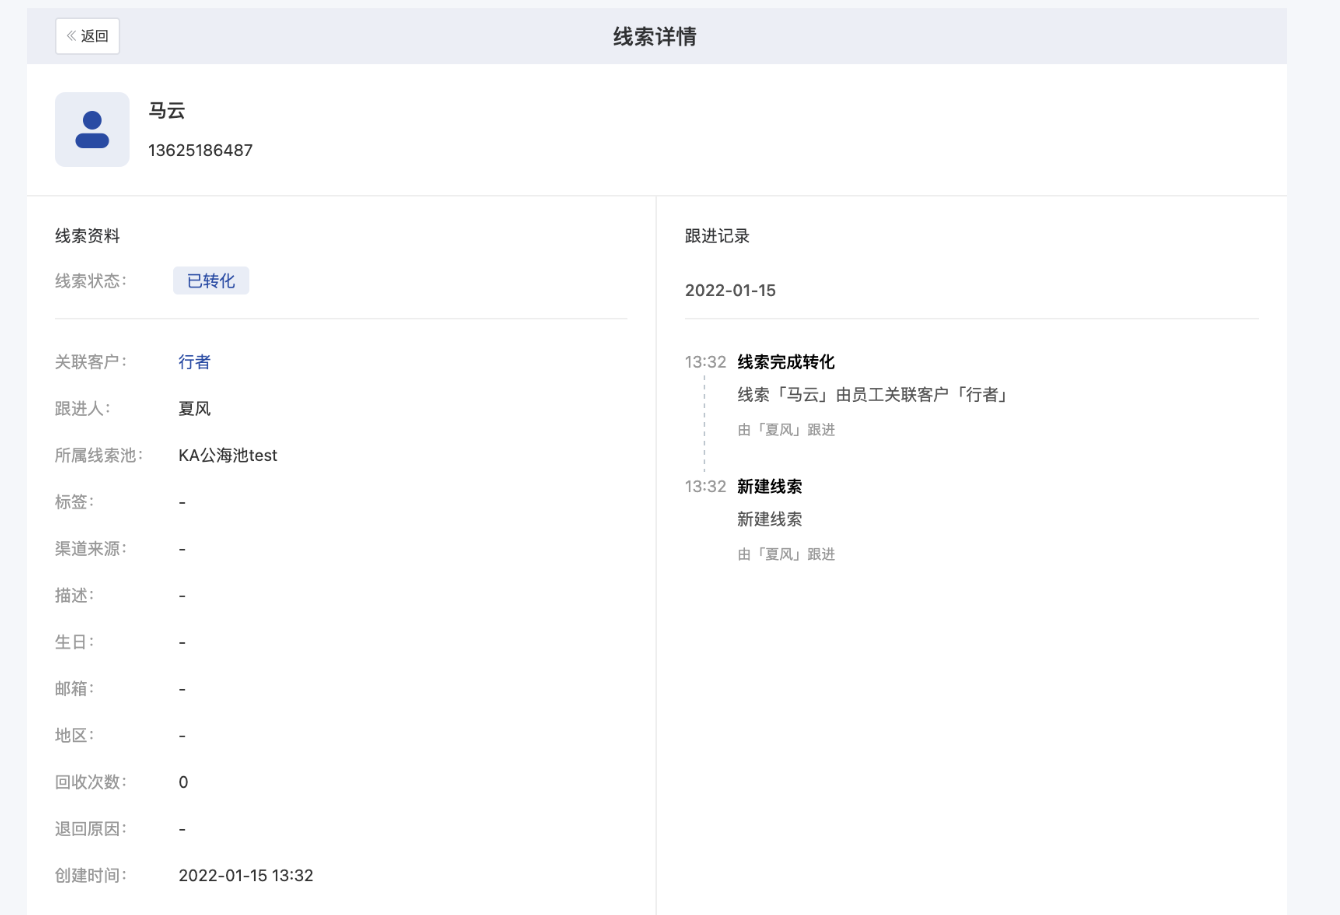The height and width of the screenshot is (915, 1340).
Task: Click the 所属线索池 field label
Action: click(99, 456)
